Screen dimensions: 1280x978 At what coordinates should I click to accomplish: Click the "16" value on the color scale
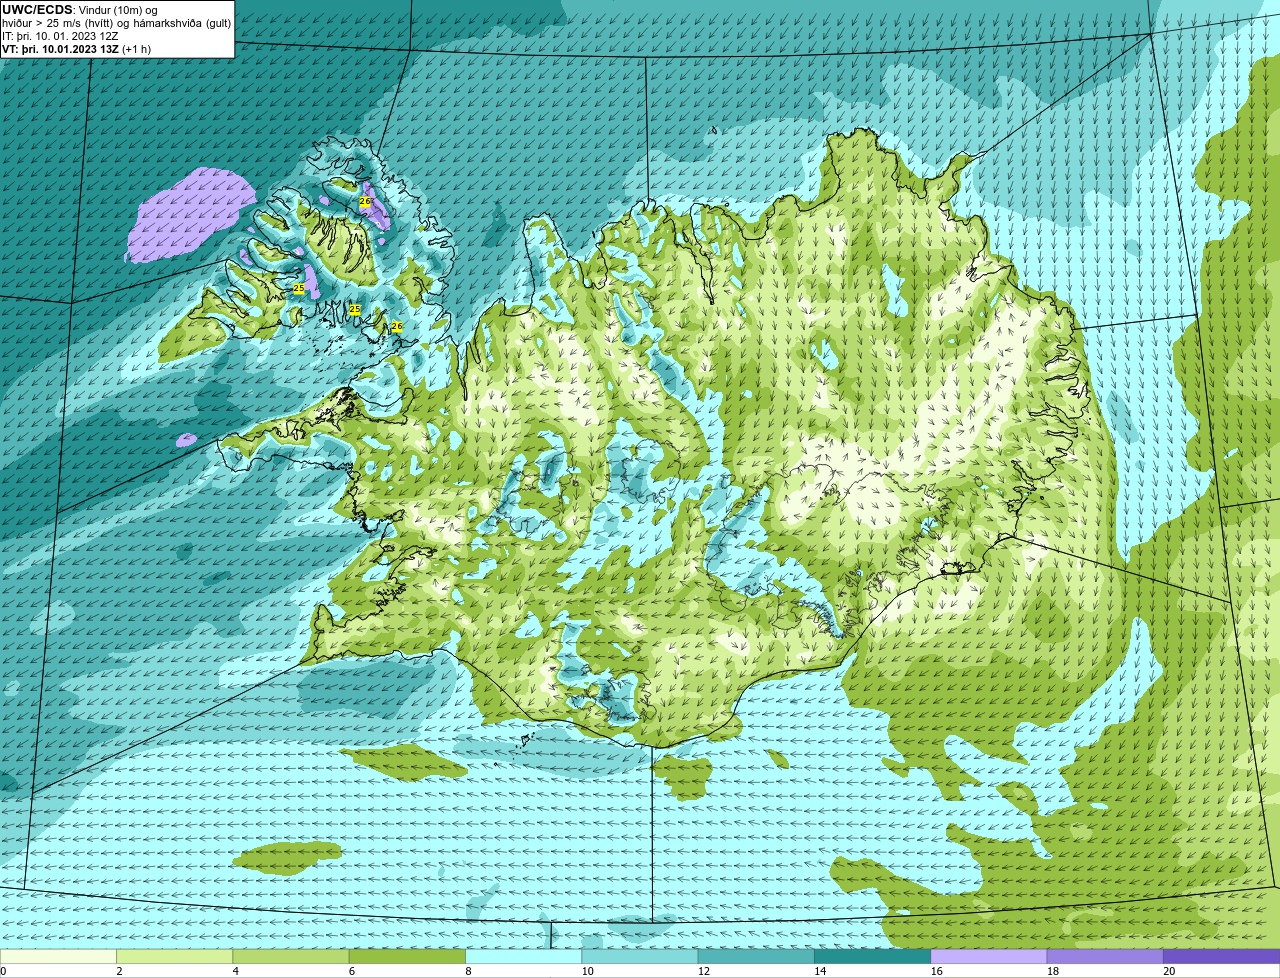pyautogui.click(x=936, y=971)
